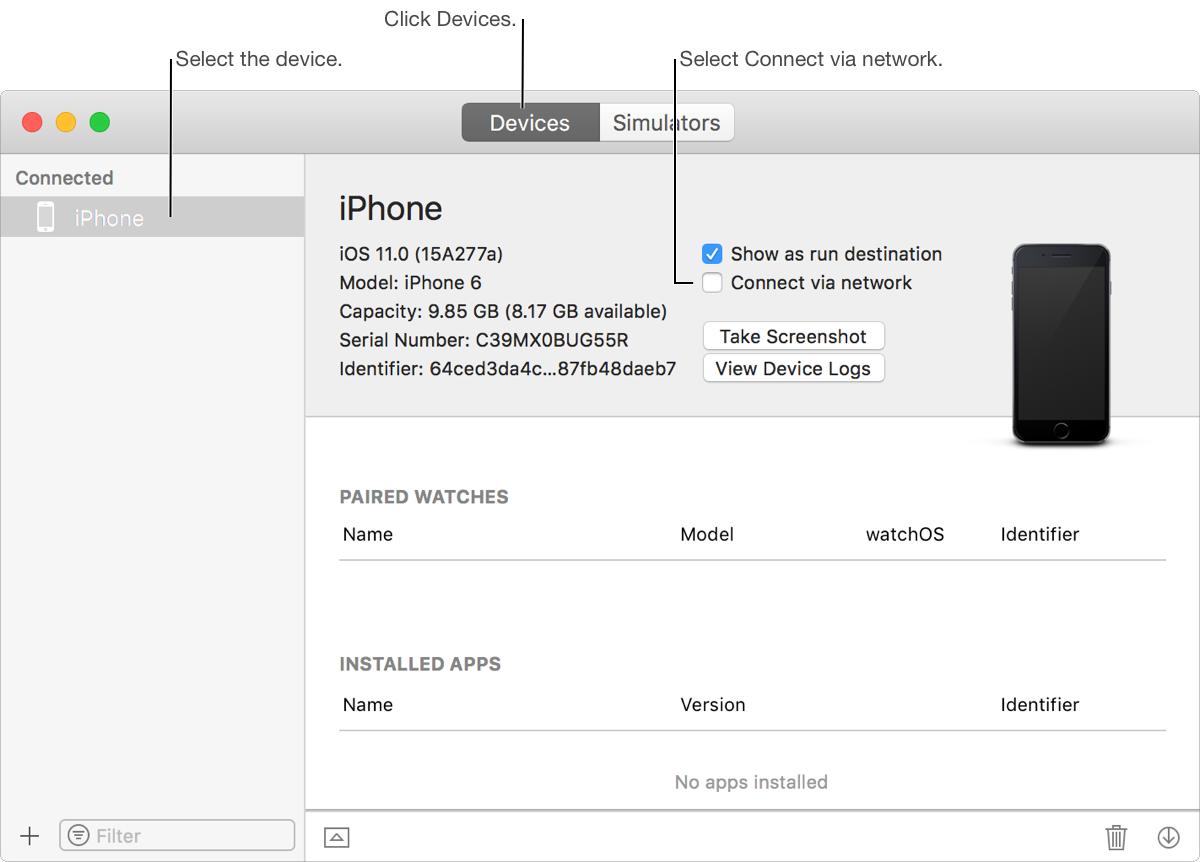Disable Show as run destination
This screenshot has width=1200, height=862.
[711, 253]
